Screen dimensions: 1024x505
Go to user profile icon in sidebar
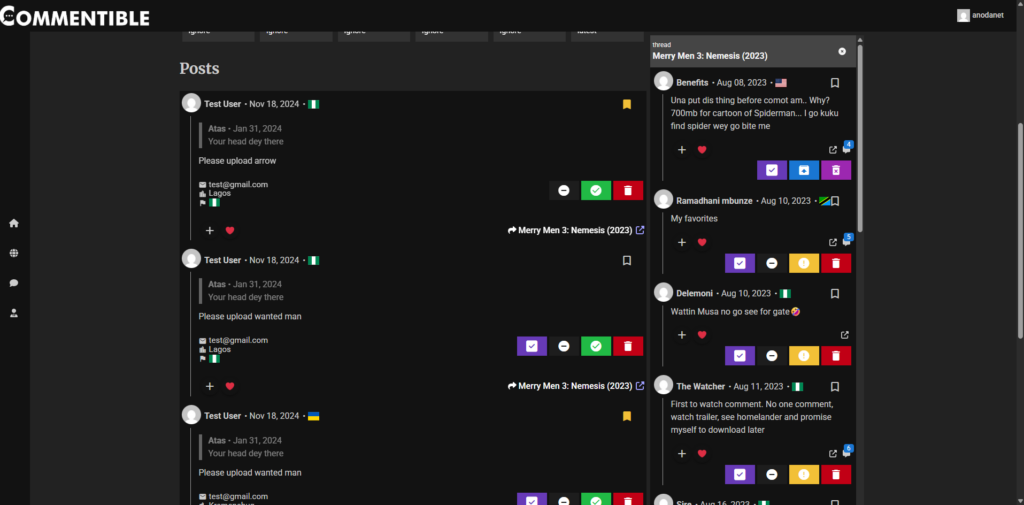[14, 313]
